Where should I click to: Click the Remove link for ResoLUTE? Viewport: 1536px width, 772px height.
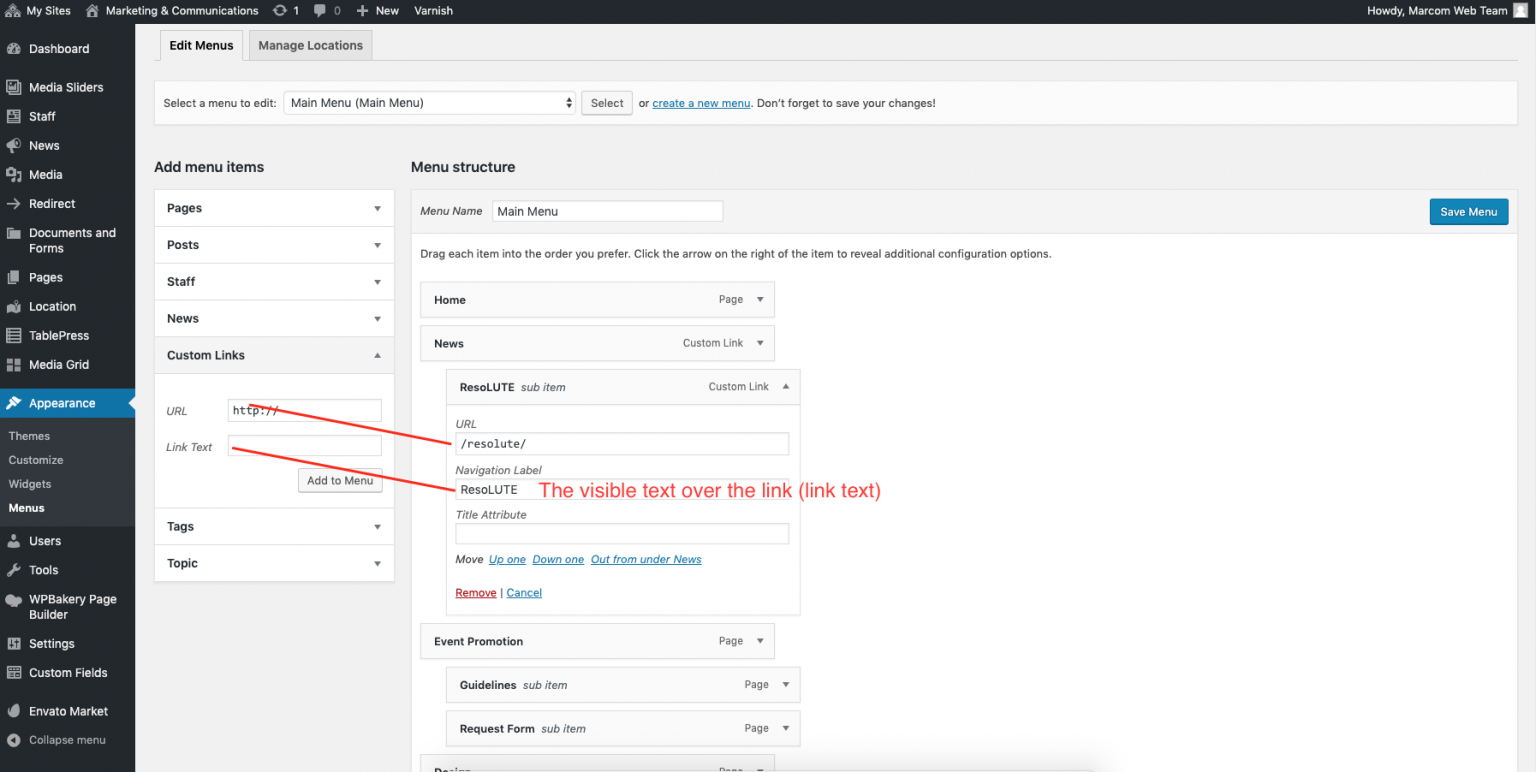pyautogui.click(x=475, y=593)
